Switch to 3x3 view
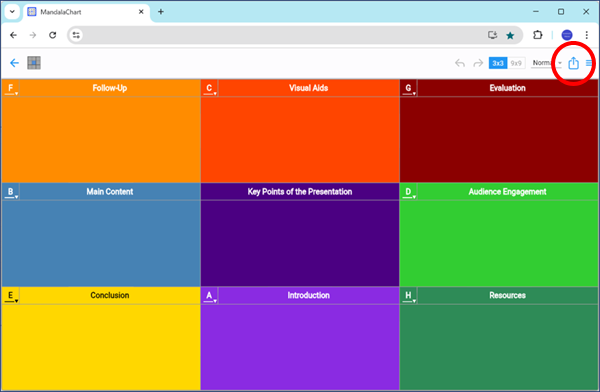The image size is (600, 392). coord(498,63)
